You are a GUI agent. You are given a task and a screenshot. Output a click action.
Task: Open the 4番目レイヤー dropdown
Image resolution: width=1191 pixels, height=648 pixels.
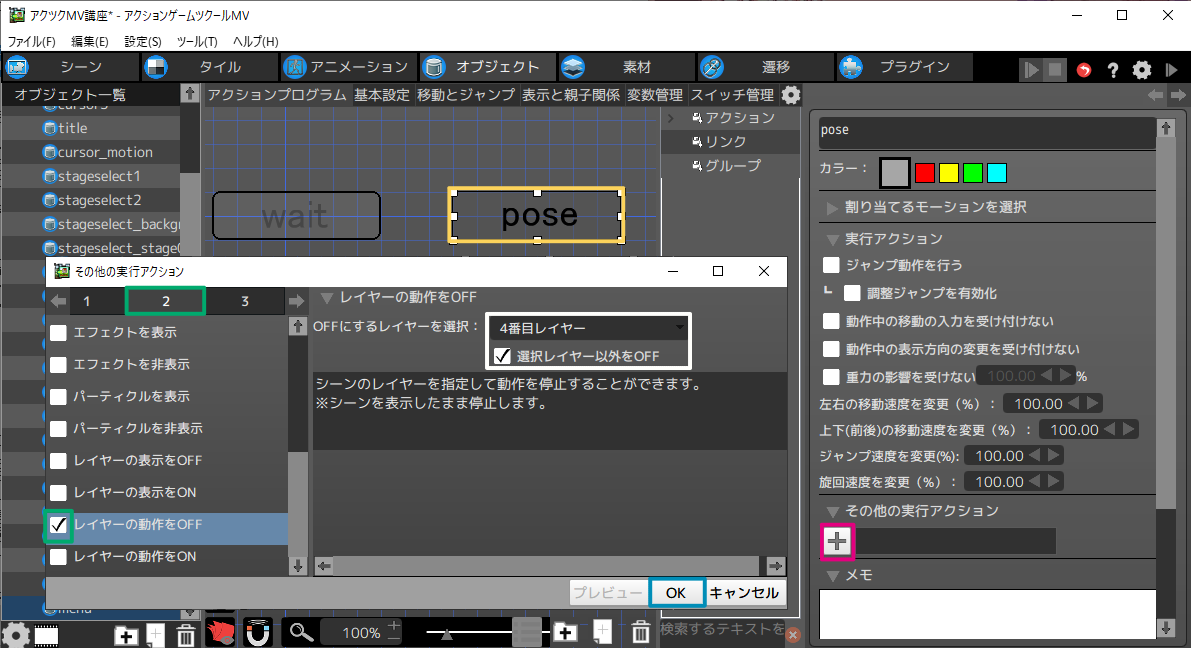[588, 328]
